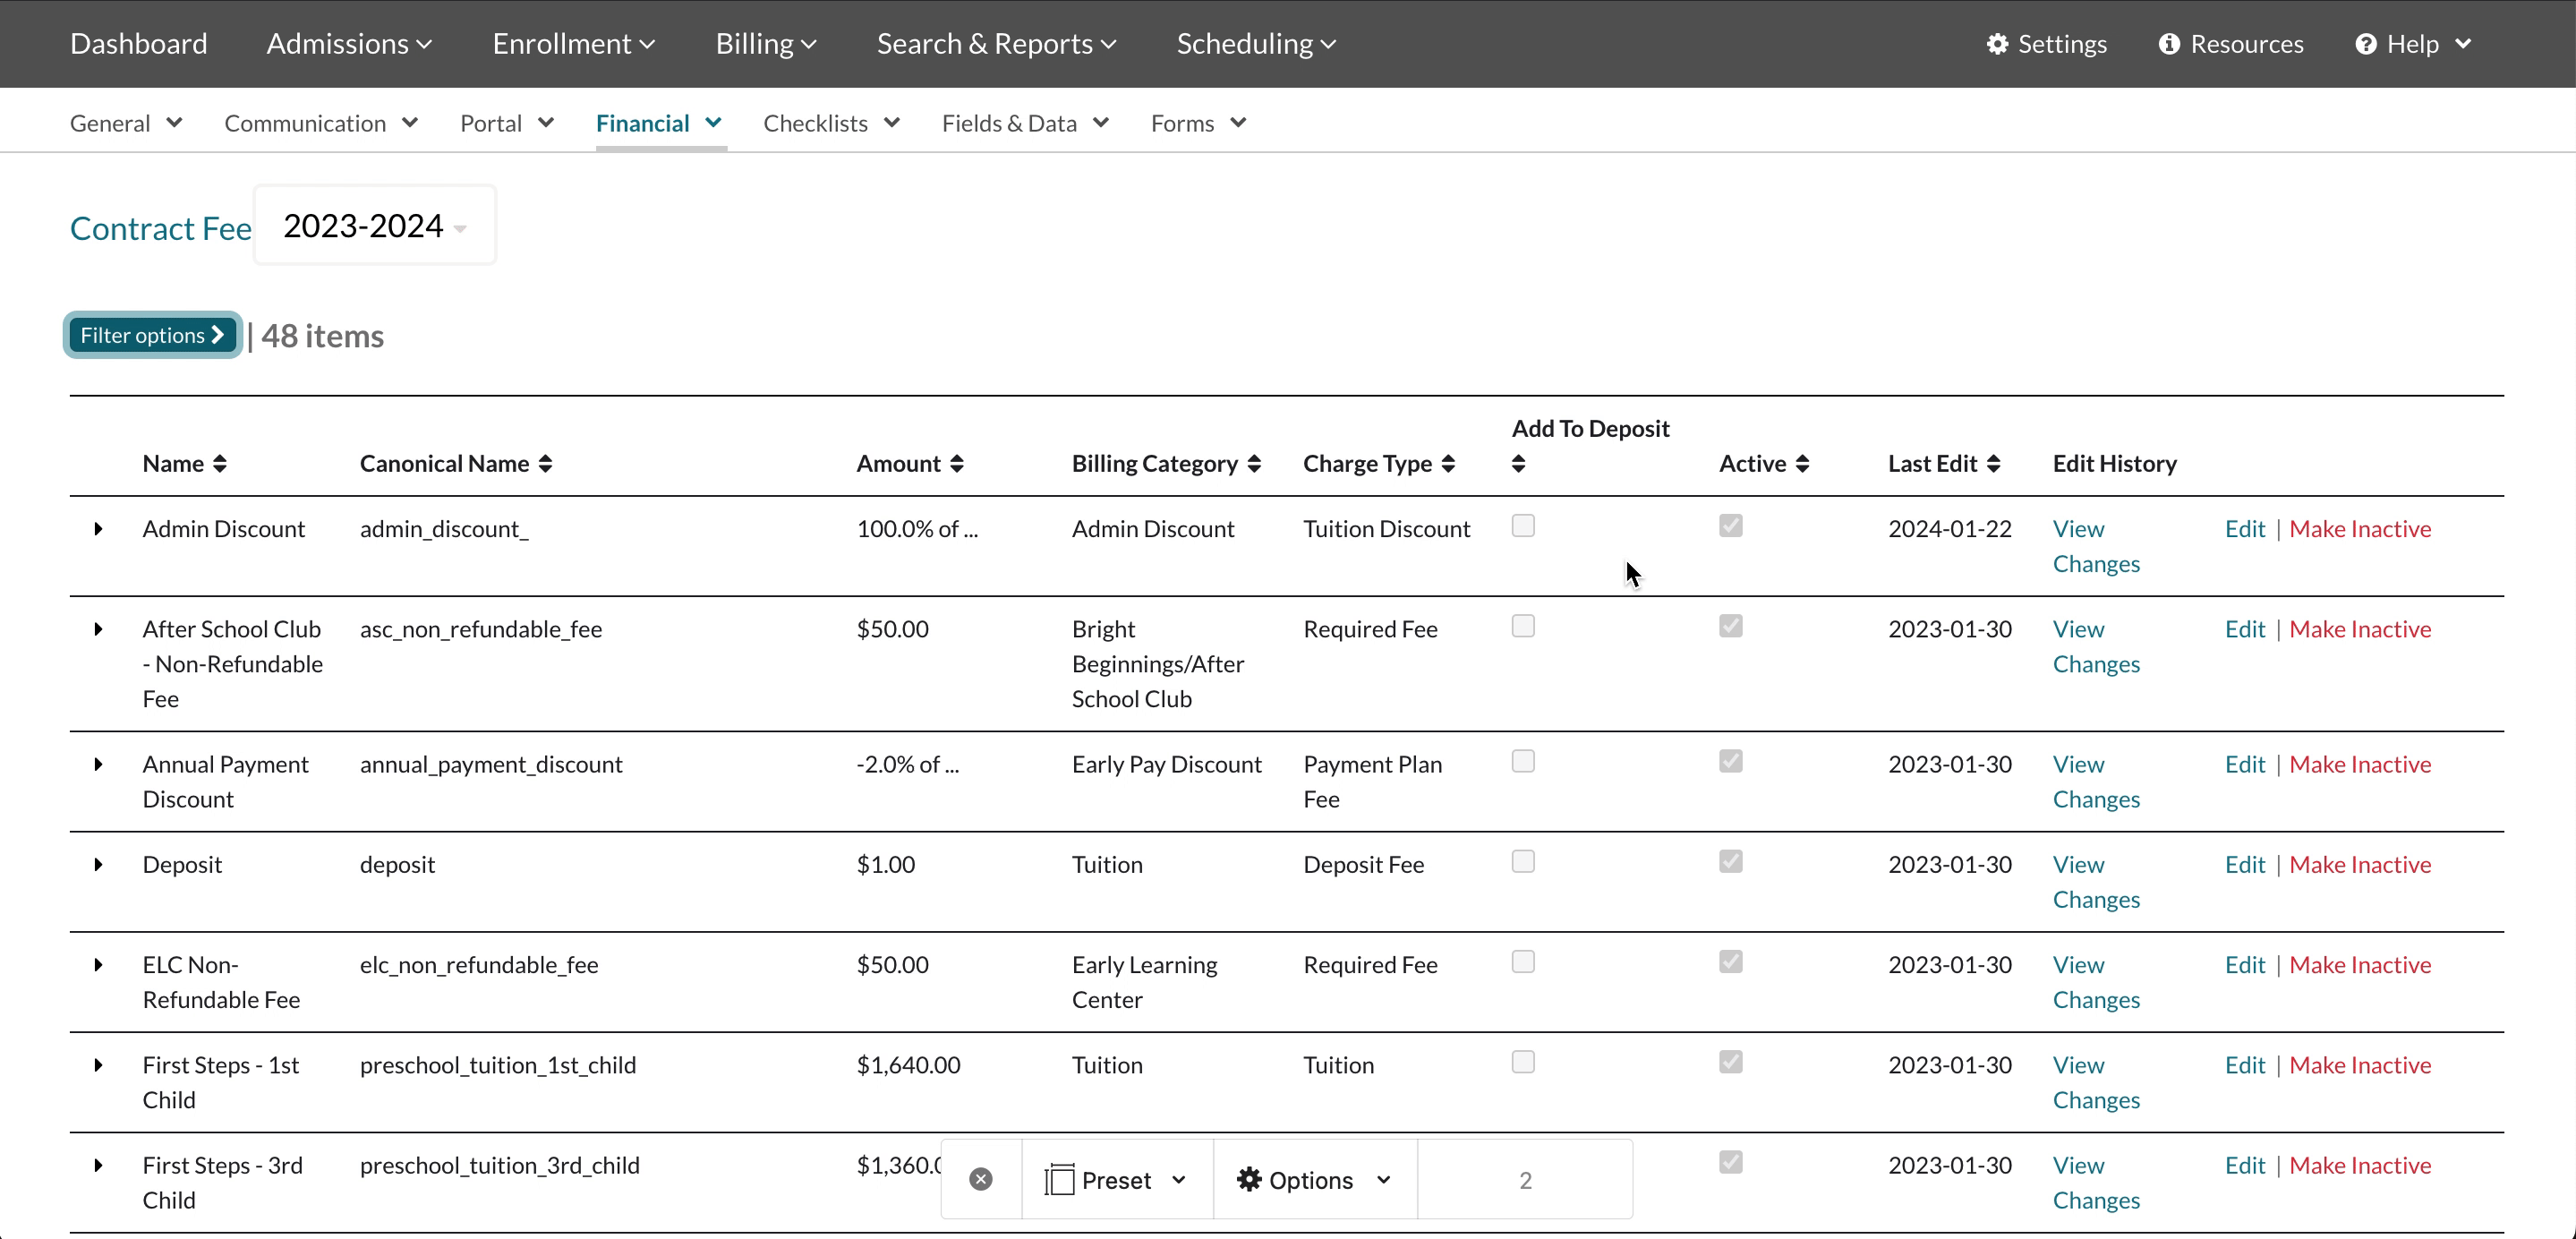Viewport: 2576px width, 1239px height.
Task: Sort by Amount column arrows
Action: (x=957, y=464)
